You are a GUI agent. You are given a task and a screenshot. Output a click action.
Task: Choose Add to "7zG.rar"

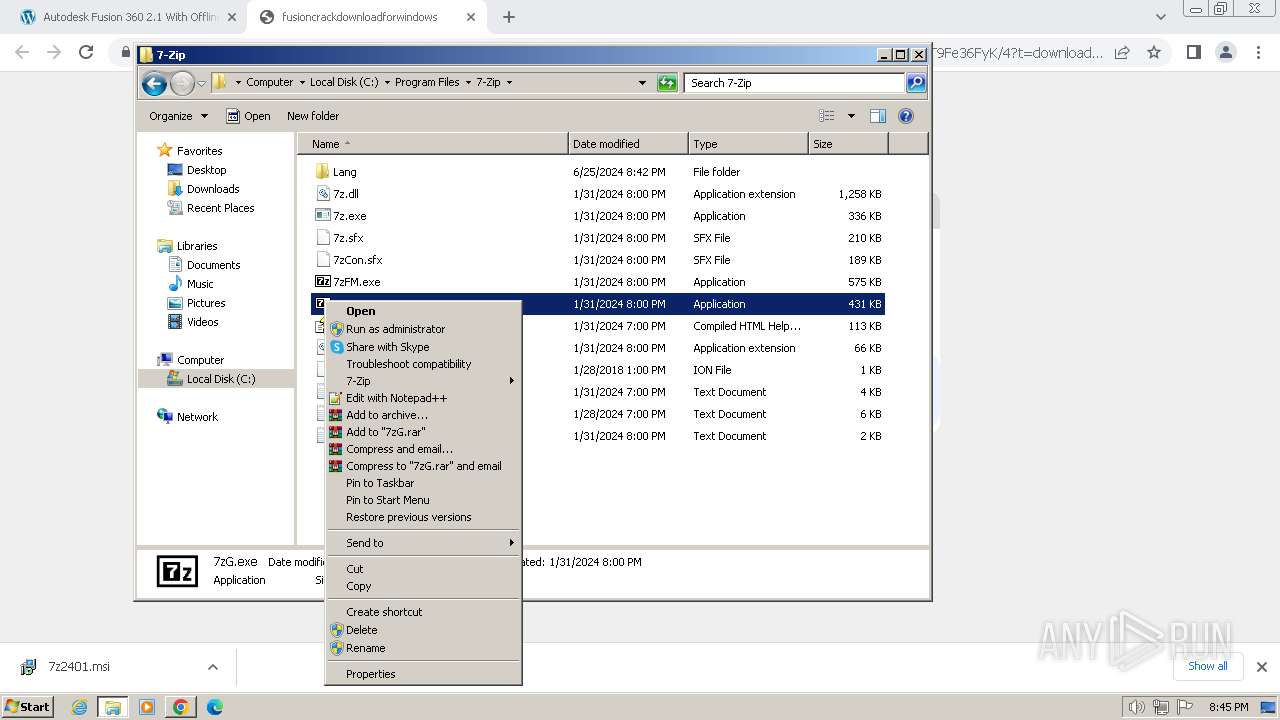(x=424, y=432)
